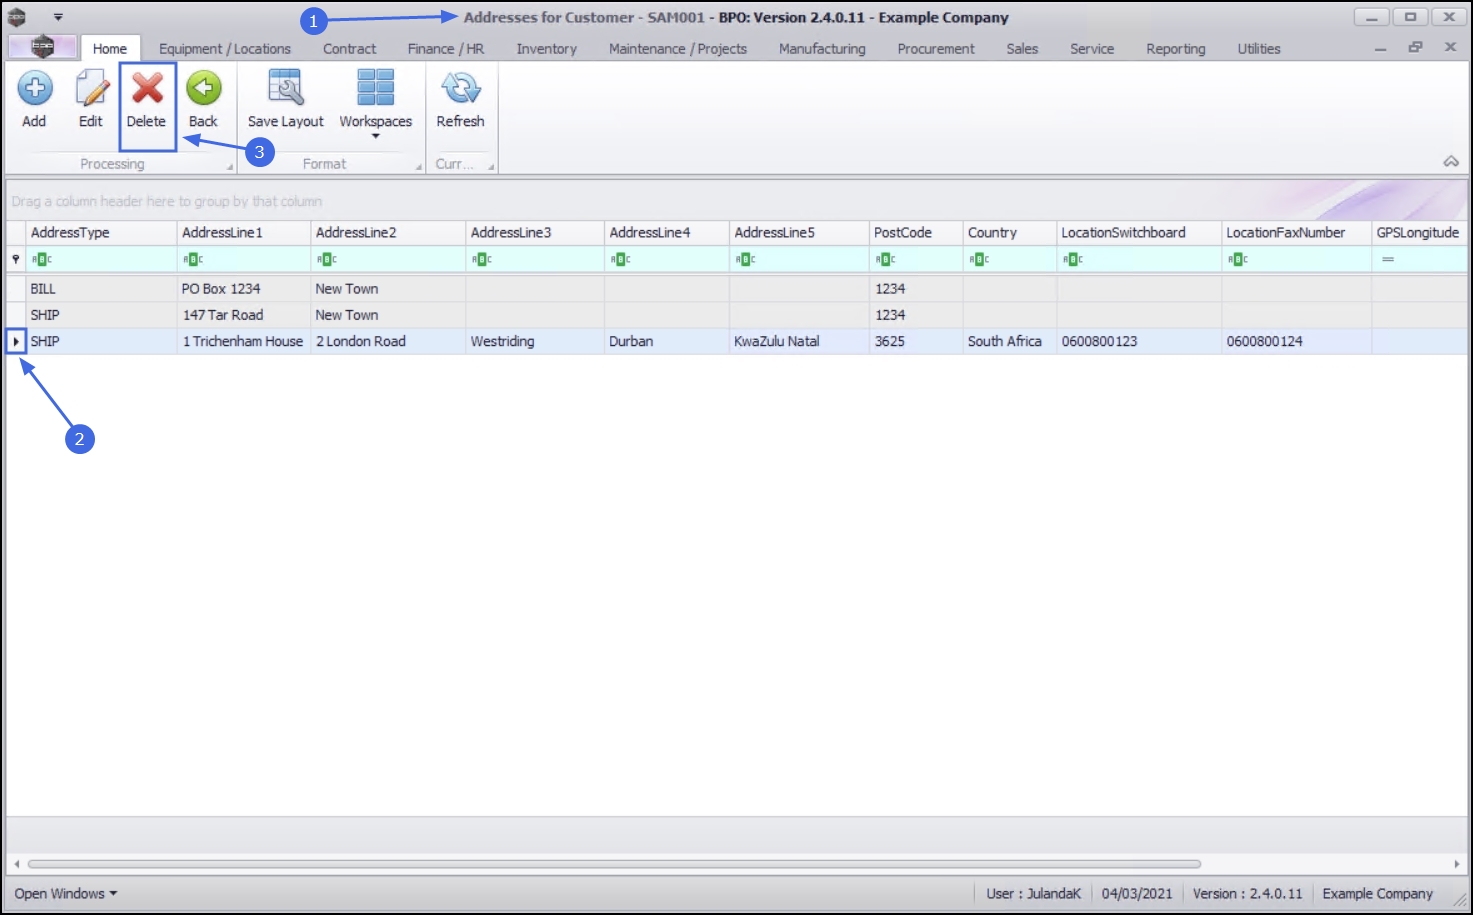Sort by the AddressLine1 column header

pos(244,233)
